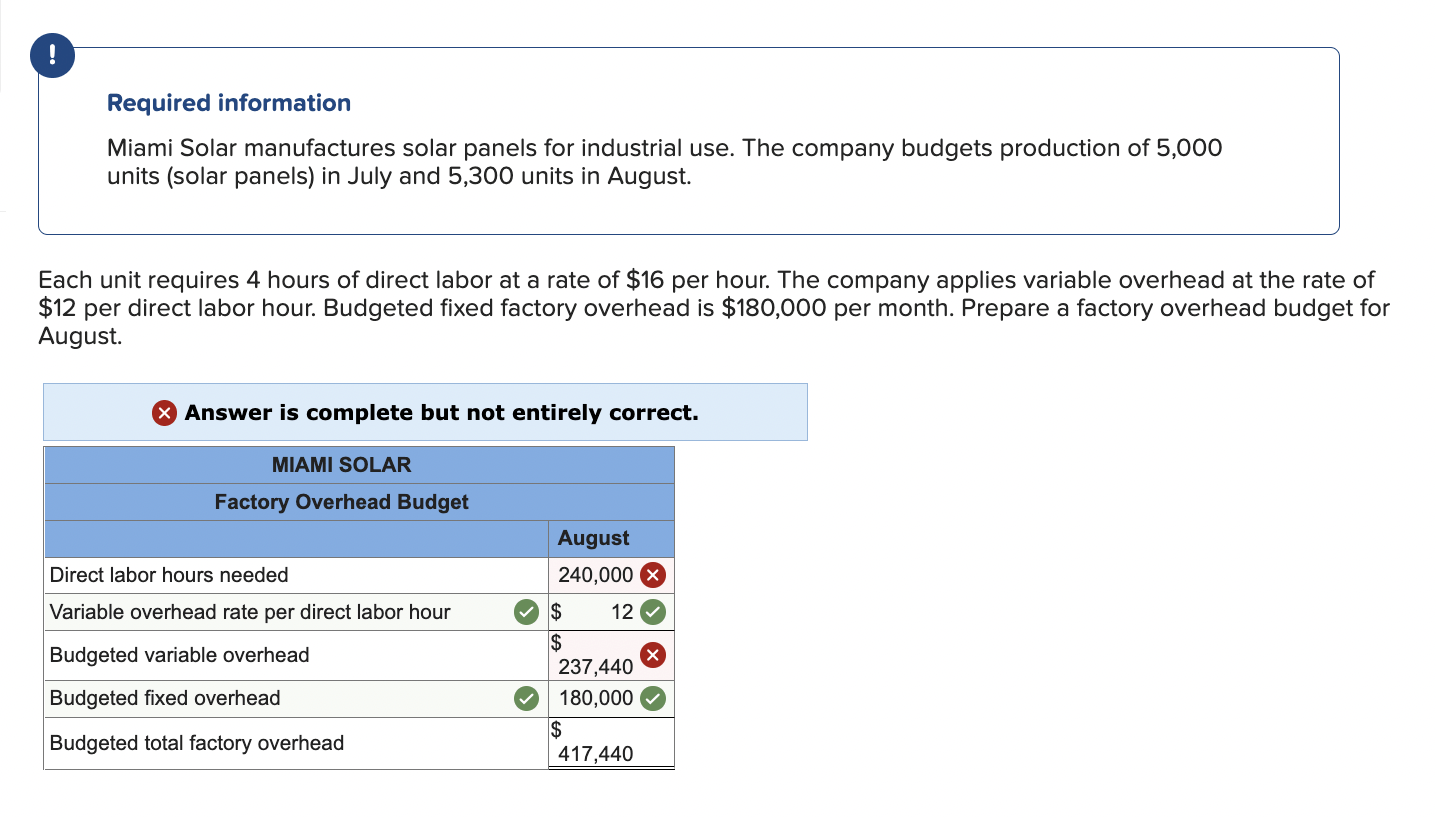Click green checkmark left of 180,000 cell
This screenshot has width=1436, height=818.
tap(525, 699)
